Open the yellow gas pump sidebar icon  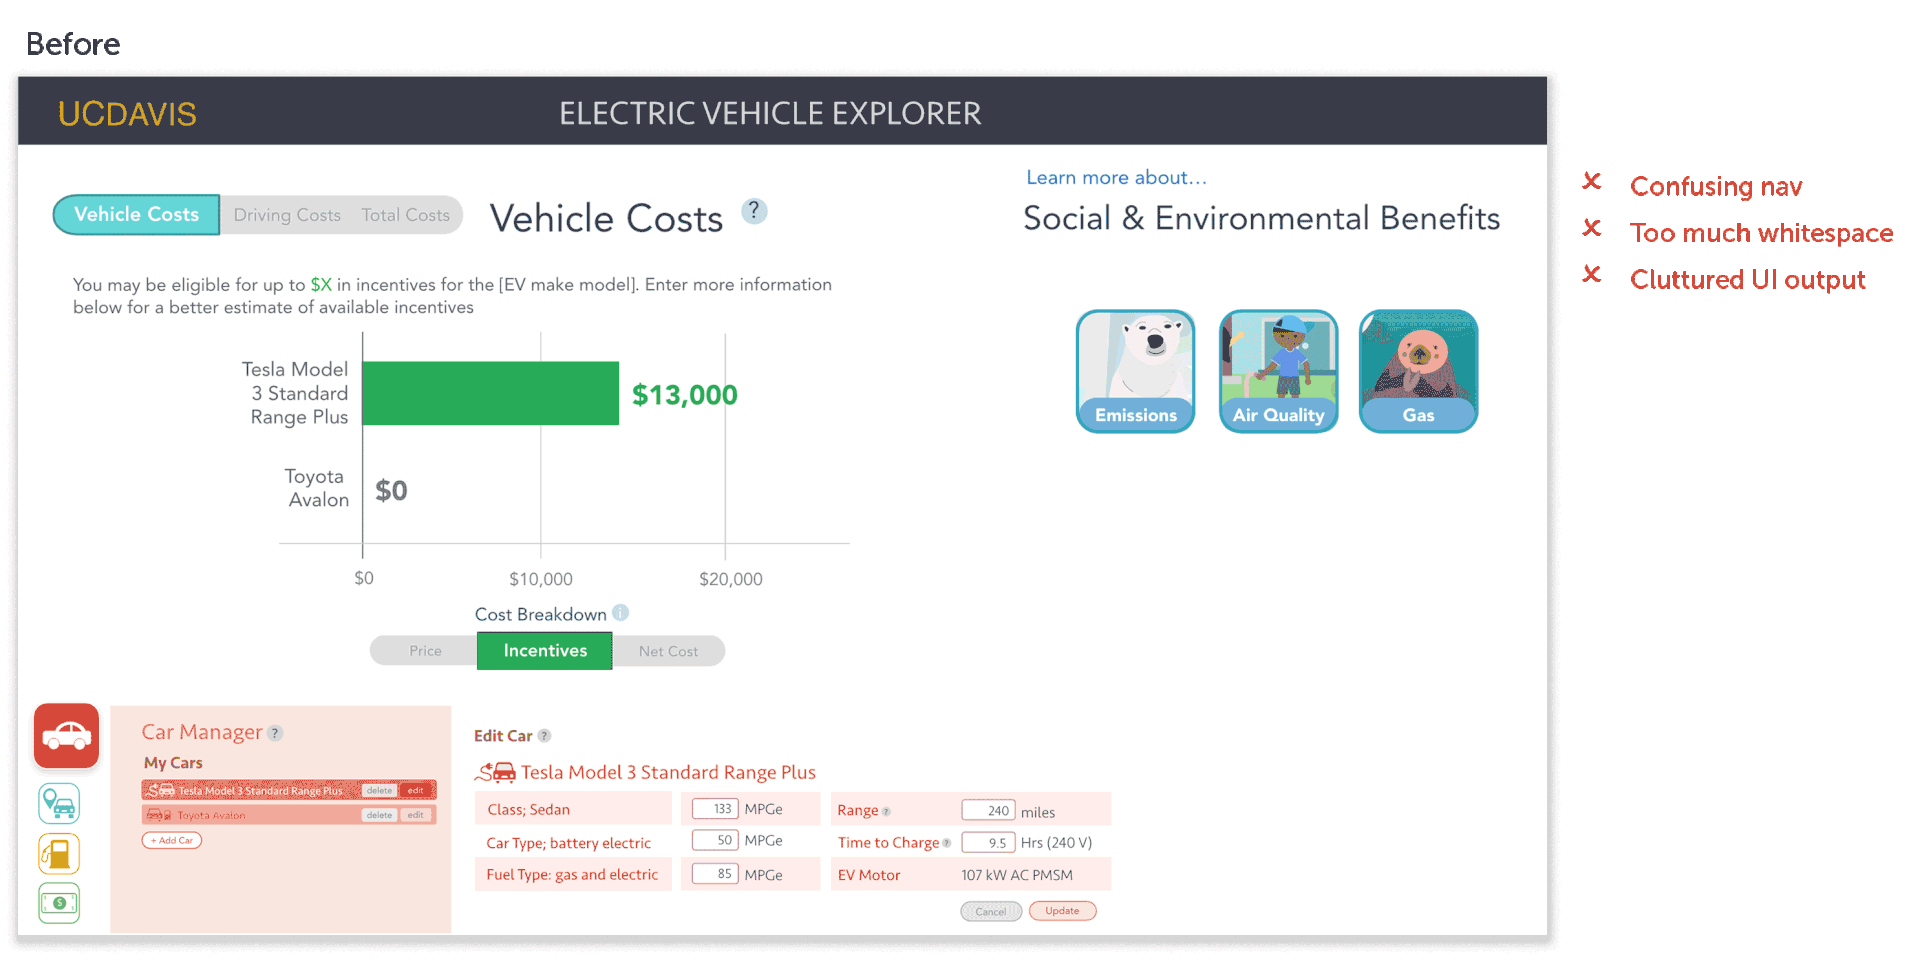[59, 854]
